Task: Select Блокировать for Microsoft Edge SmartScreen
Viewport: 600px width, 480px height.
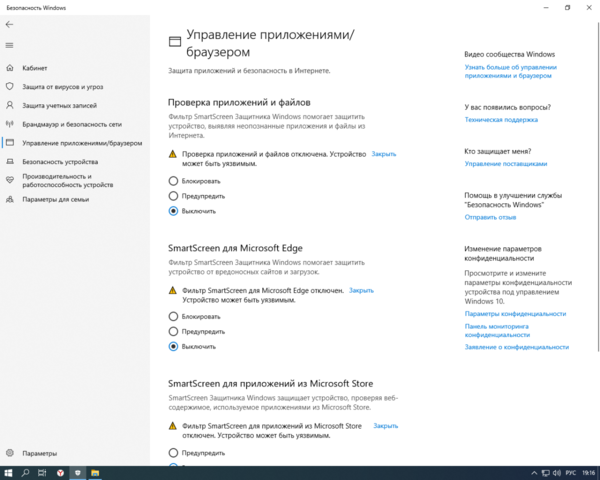Action: tap(194, 317)
